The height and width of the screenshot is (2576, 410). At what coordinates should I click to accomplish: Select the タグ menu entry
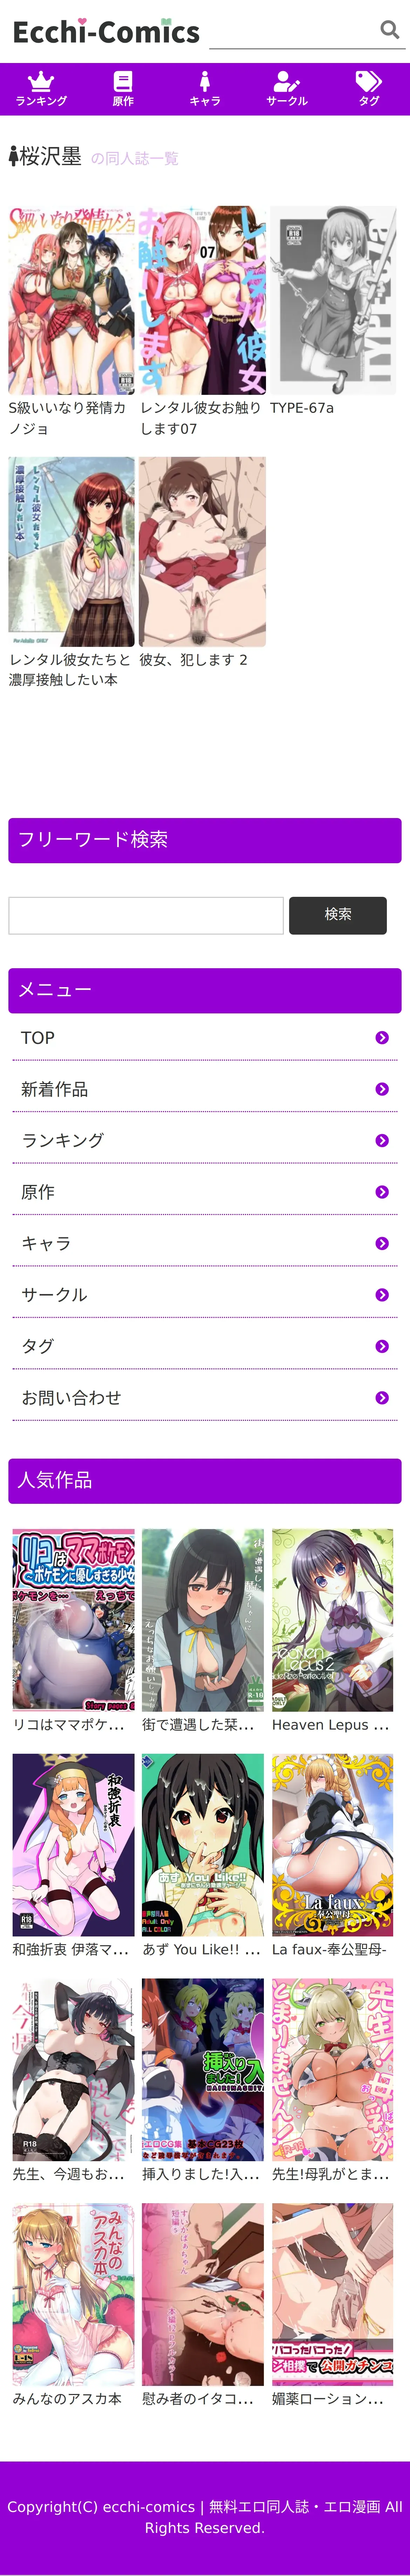coord(205,1346)
